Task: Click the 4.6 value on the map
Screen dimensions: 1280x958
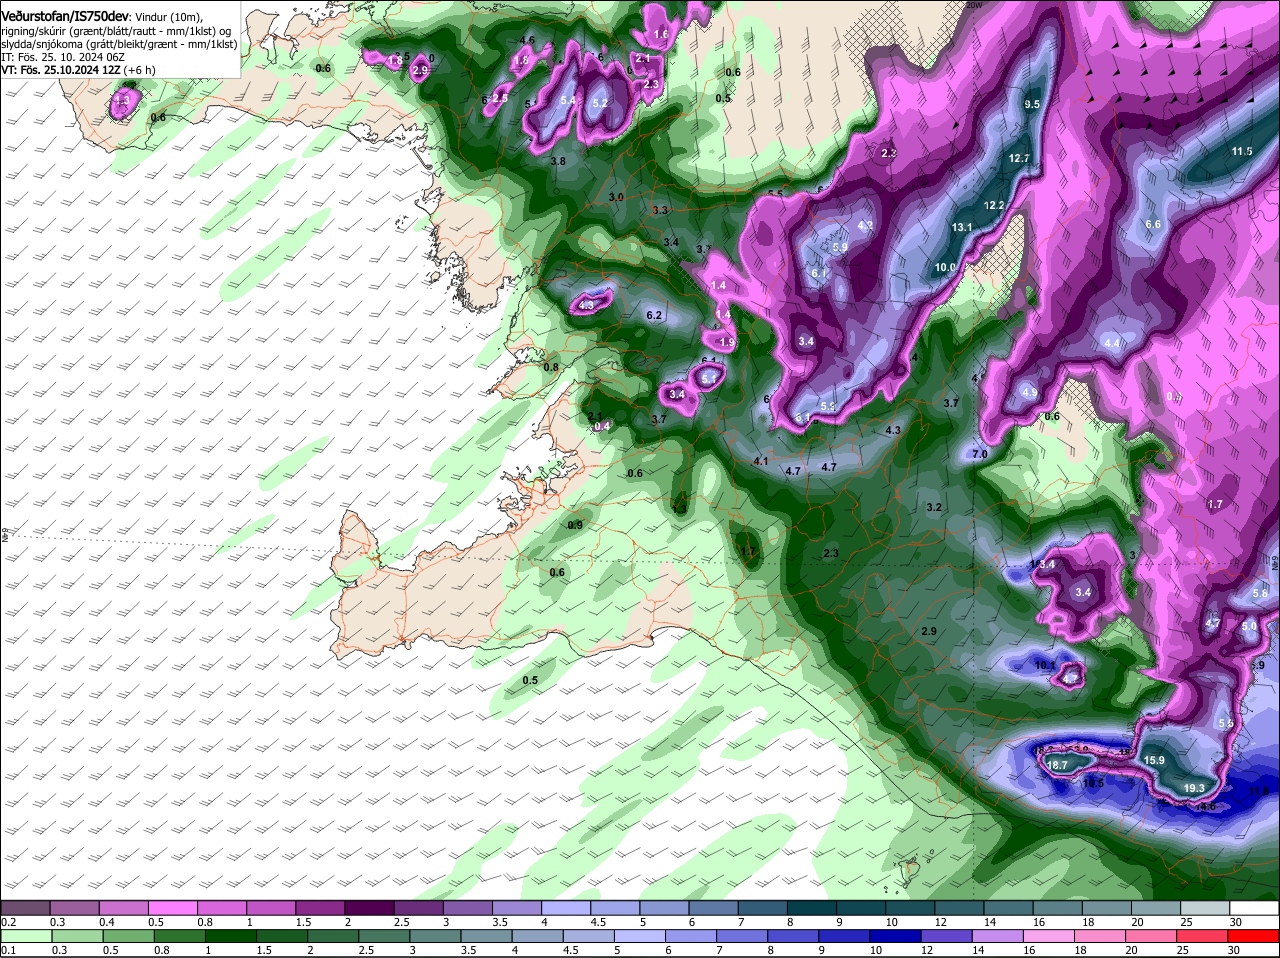Action: pos(528,41)
